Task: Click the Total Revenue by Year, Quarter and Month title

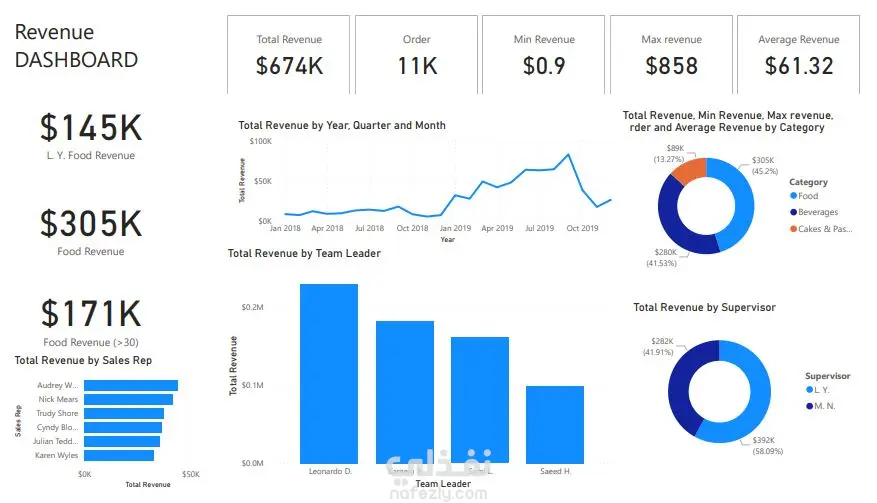Action: click(342, 125)
